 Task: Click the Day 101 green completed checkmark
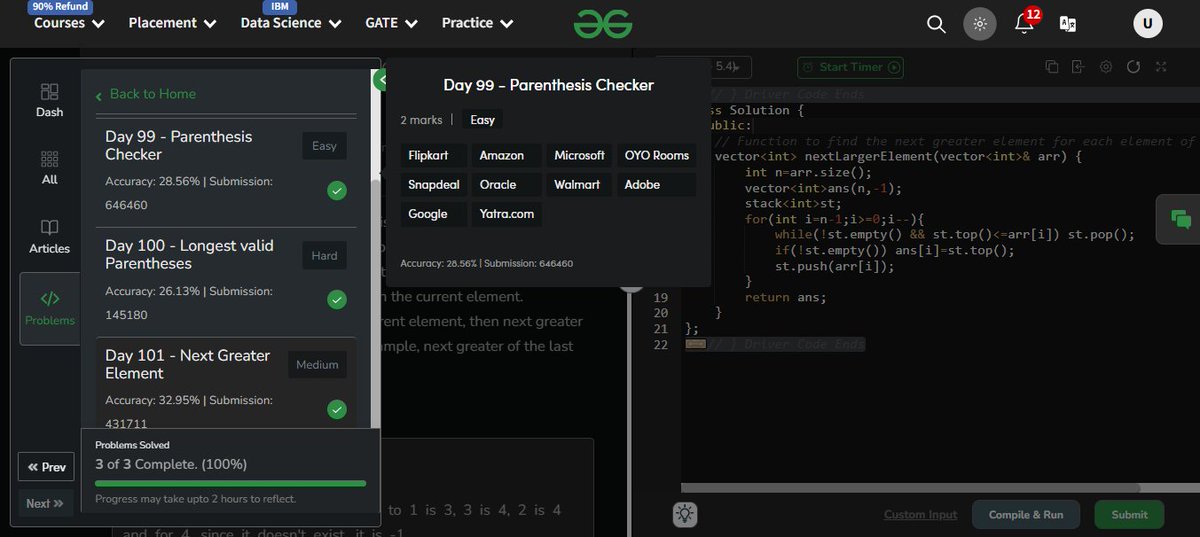click(x=337, y=409)
